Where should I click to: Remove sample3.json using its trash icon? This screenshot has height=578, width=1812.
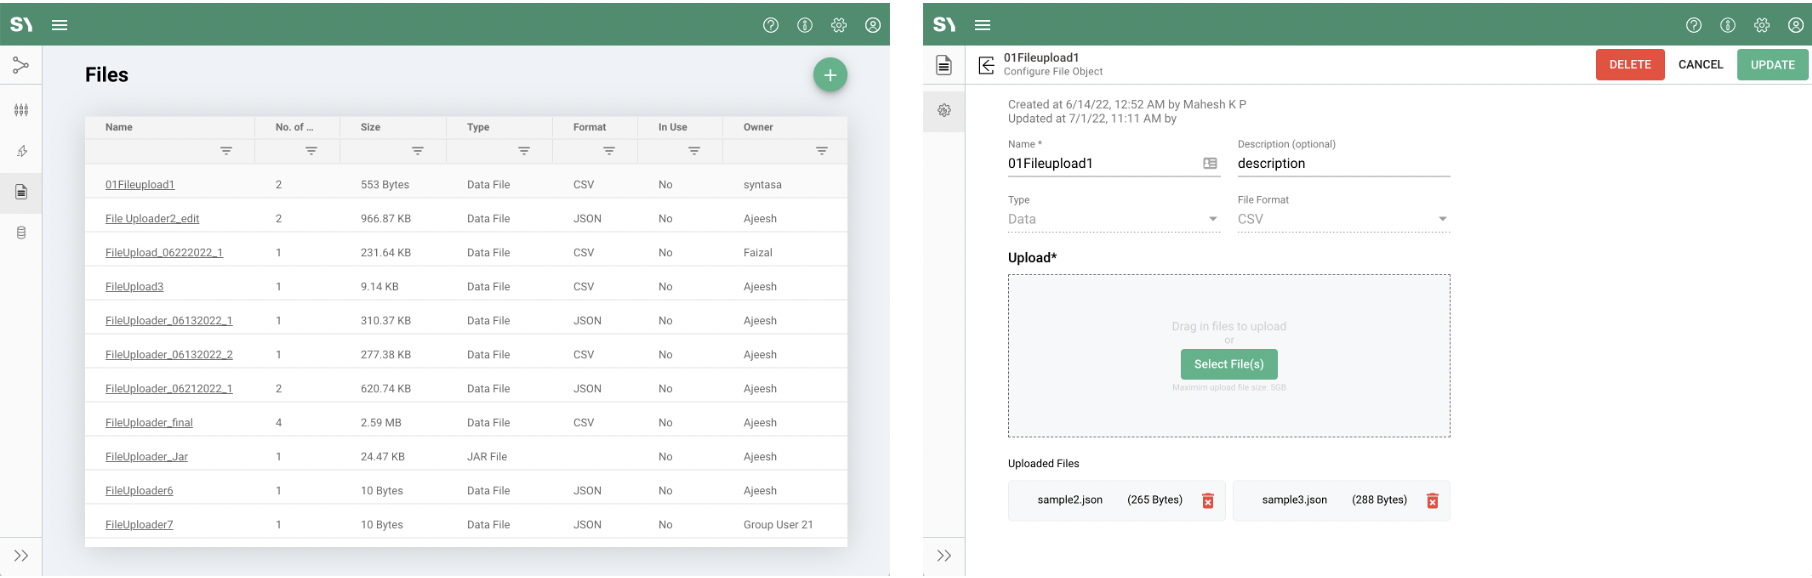click(x=1431, y=501)
